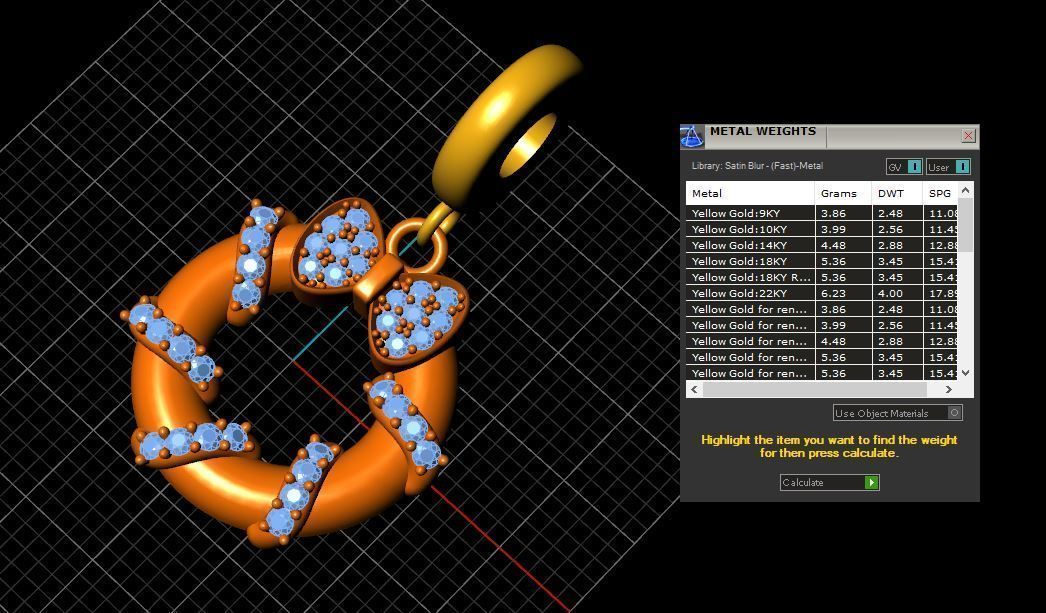Click the table's scroll down arrow
The height and width of the screenshot is (613, 1046).
click(965, 374)
